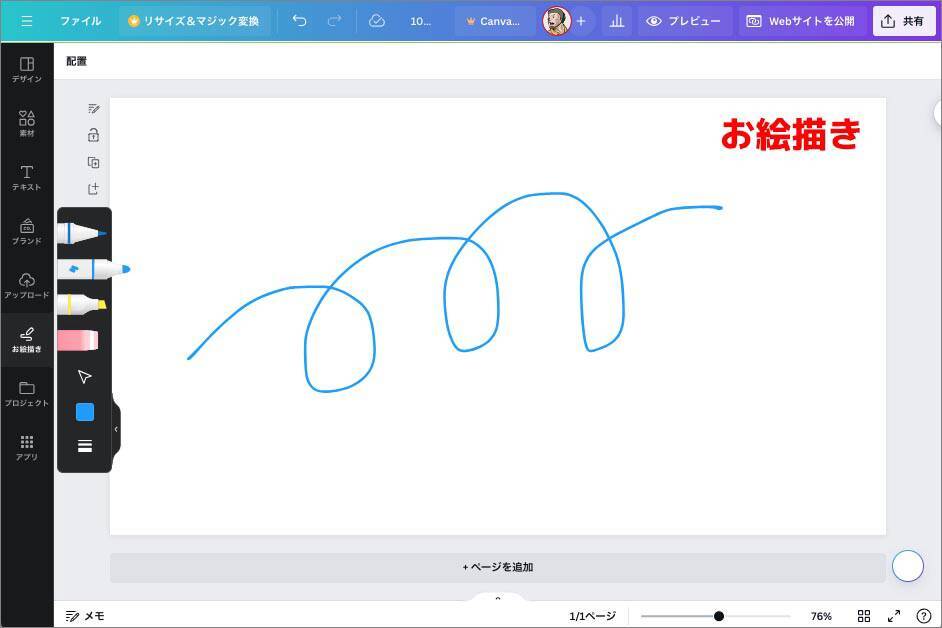This screenshot has width=942, height=628.
Task: Toggle the page lock icon
Action: tap(93, 135)
